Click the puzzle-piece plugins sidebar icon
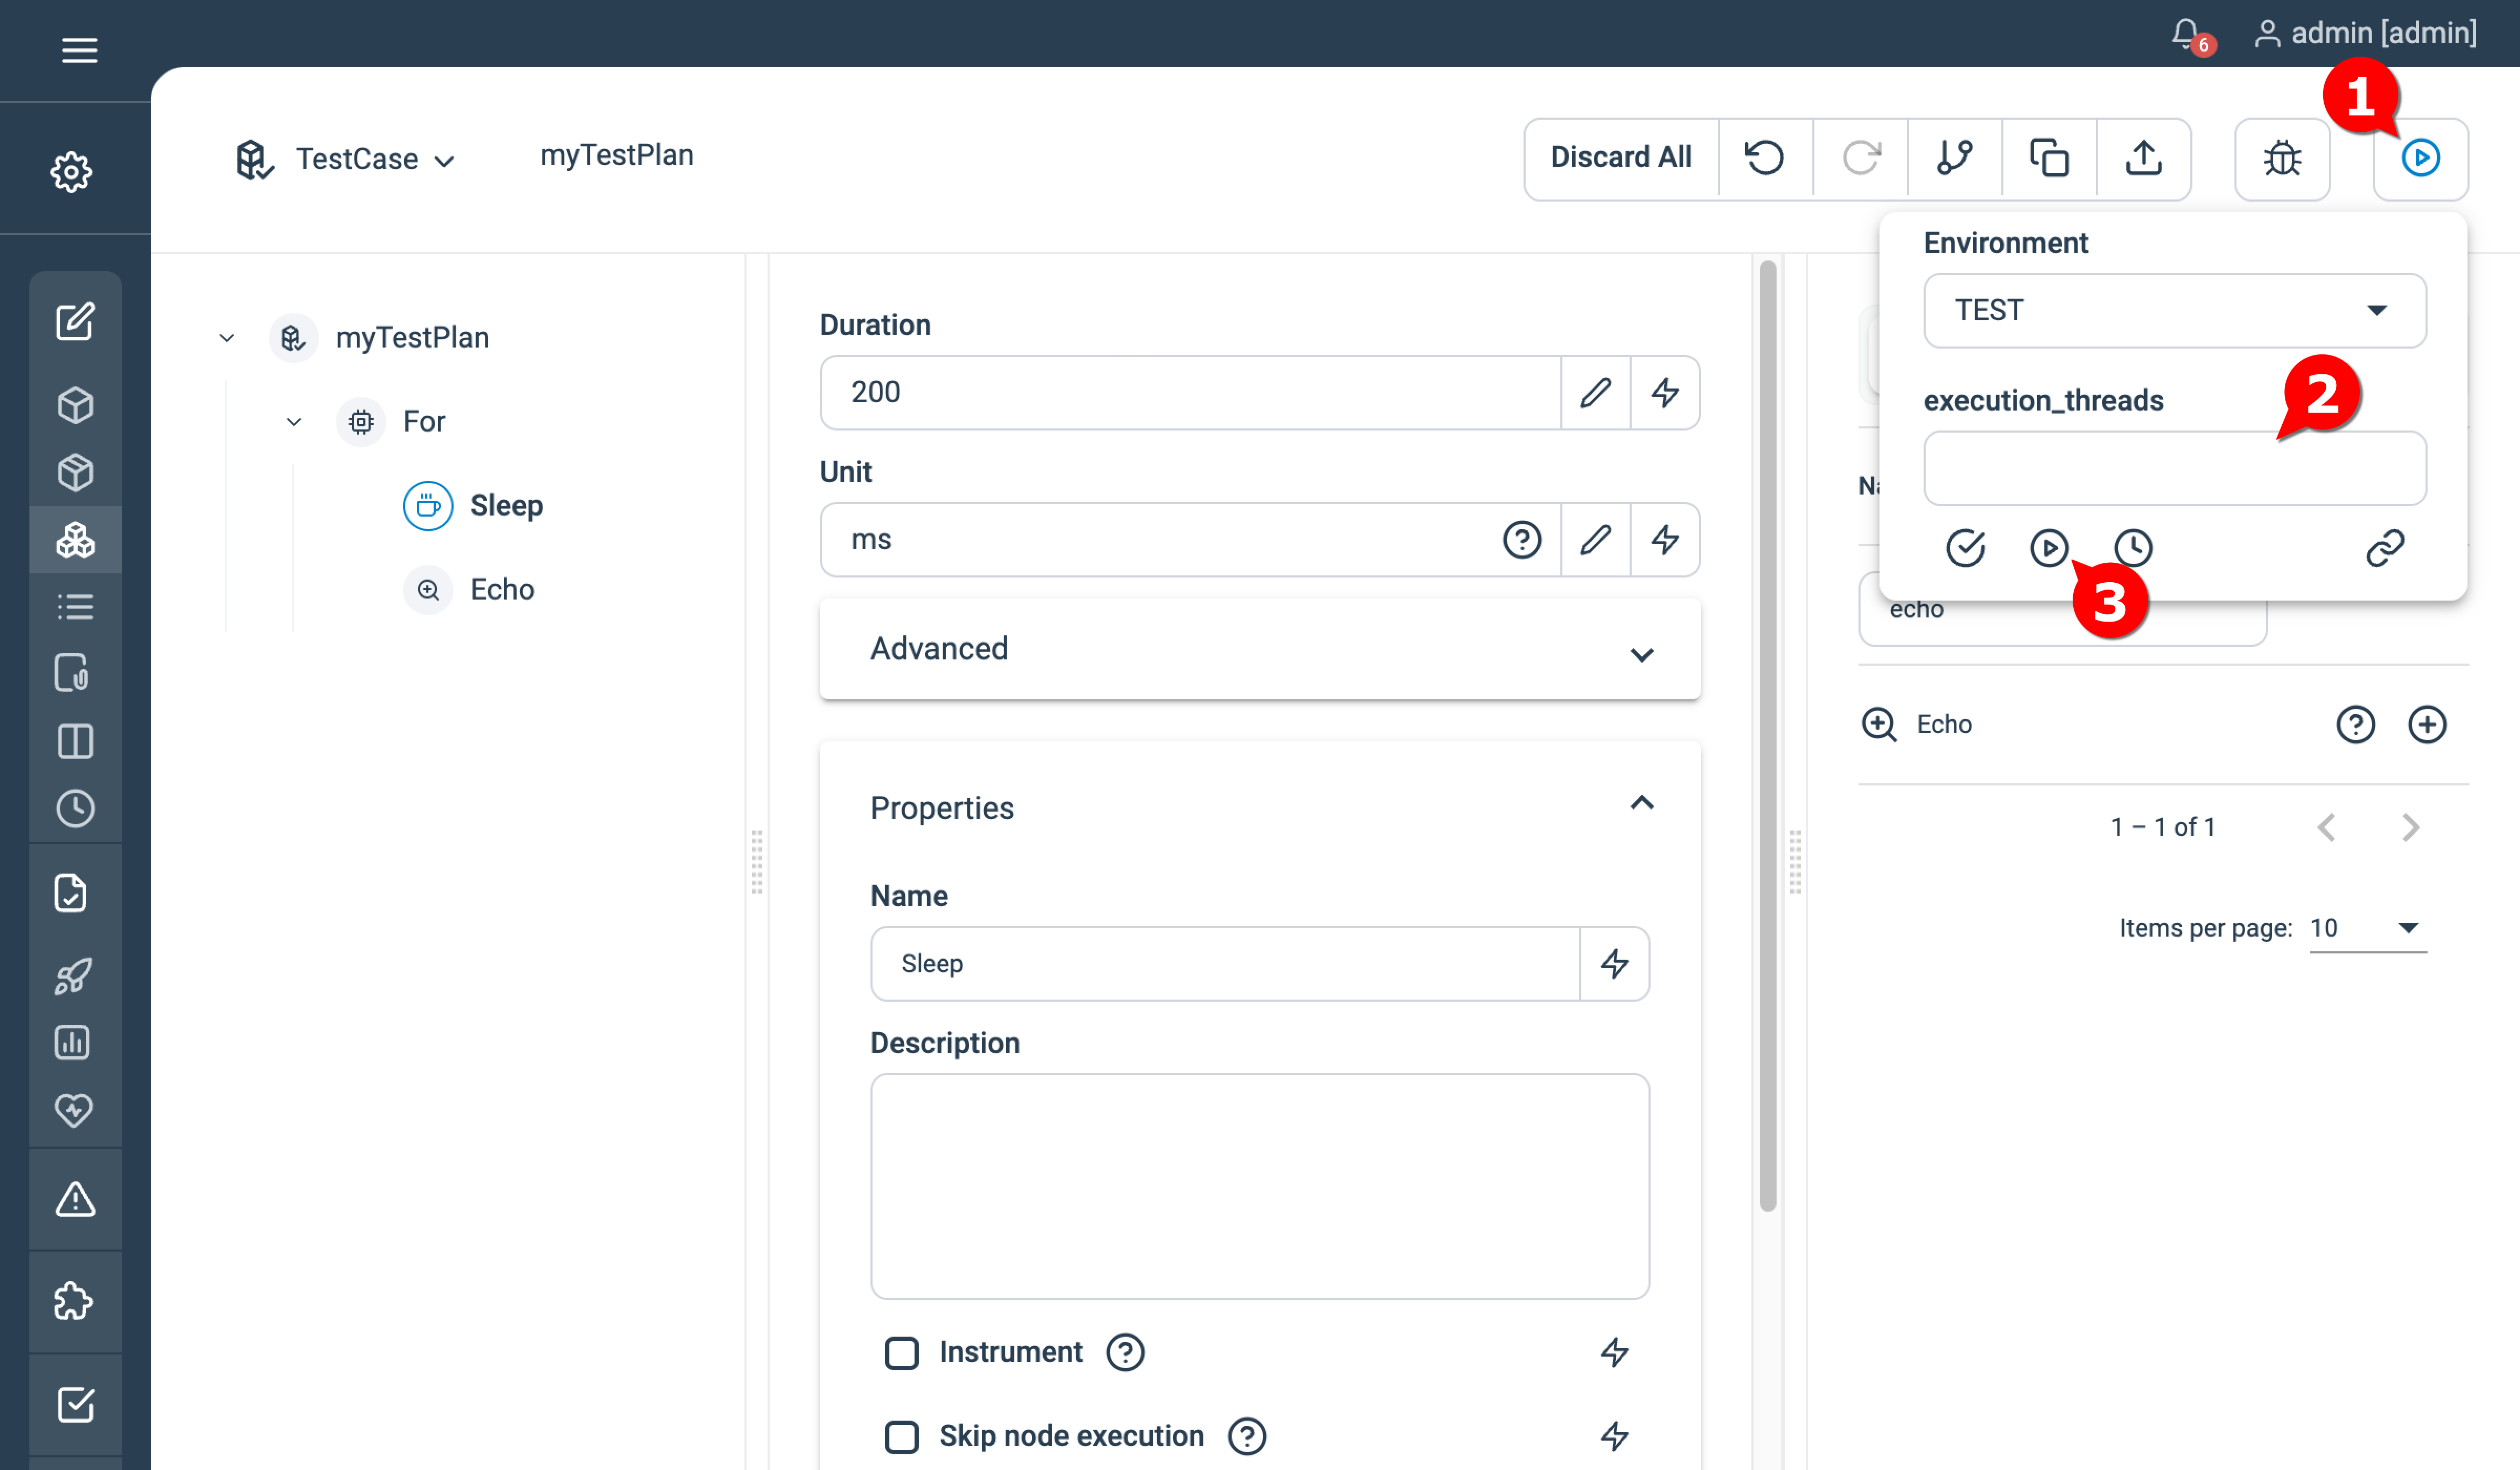The image size is (2520, 1470). click(x=75, y=1301)
